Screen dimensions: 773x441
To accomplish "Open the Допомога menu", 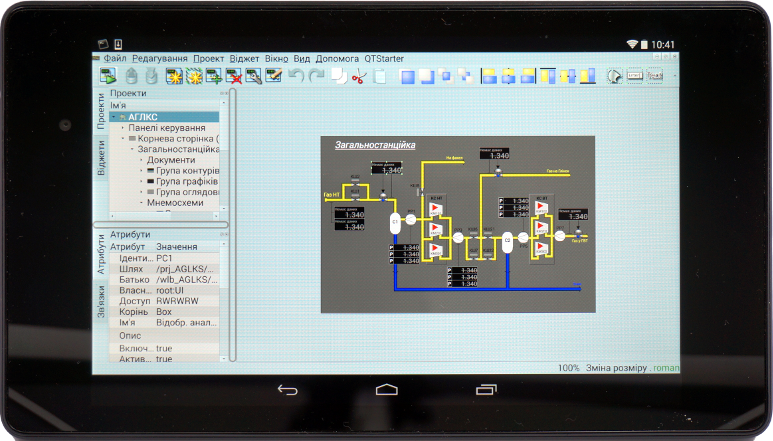I will pyautogui.click(x=337, y=59).
